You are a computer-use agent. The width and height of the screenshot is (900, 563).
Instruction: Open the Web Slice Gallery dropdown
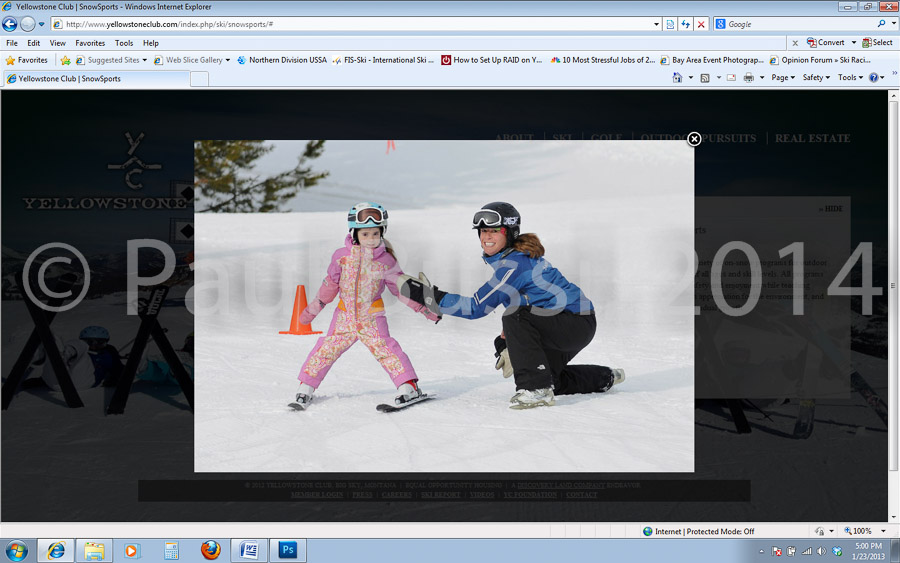(192, 60)
